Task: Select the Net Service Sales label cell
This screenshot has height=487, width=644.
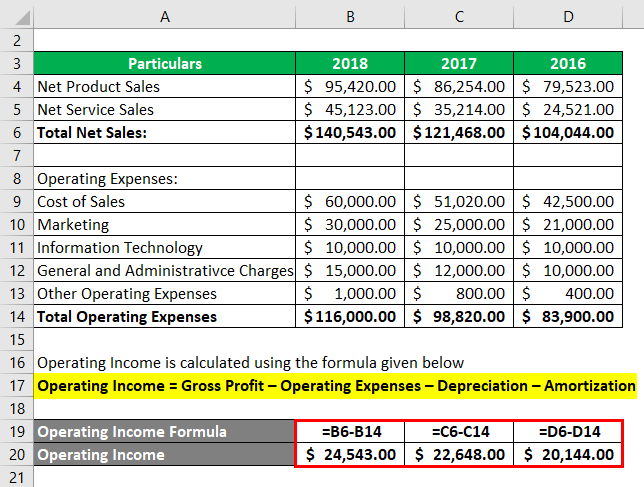Action: coord(165,109)
